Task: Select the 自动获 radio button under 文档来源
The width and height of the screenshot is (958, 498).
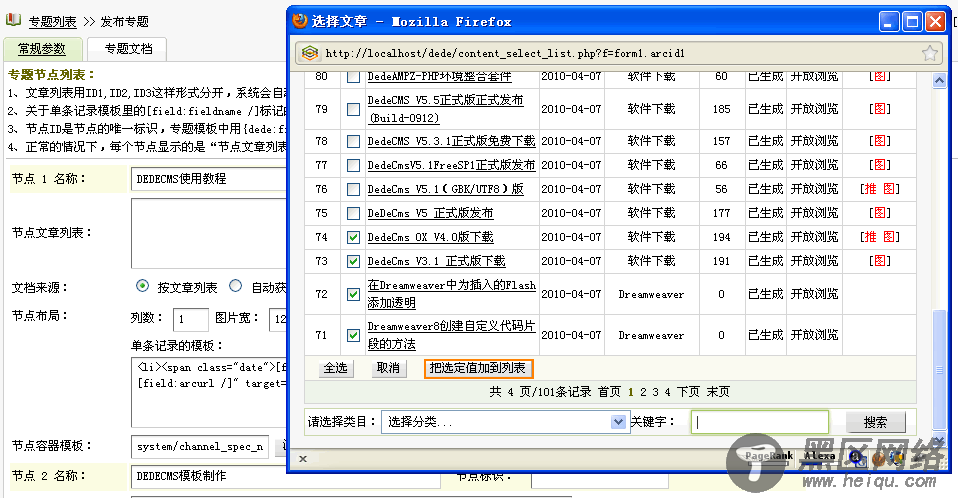Action: click(235, 286)
